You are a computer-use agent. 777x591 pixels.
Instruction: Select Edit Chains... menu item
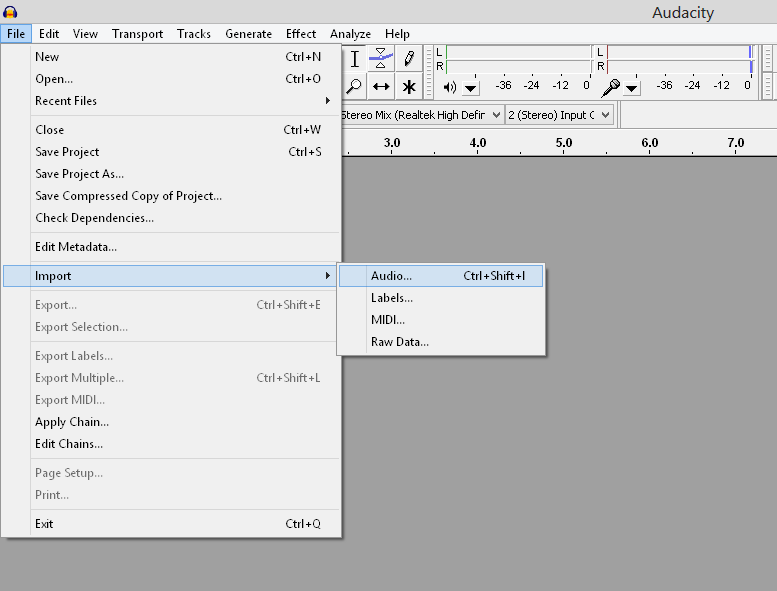coord(171,444)
